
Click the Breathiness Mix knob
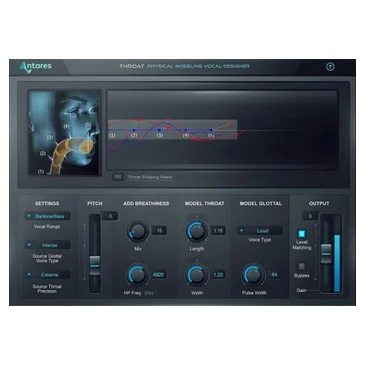pos(137,231)
